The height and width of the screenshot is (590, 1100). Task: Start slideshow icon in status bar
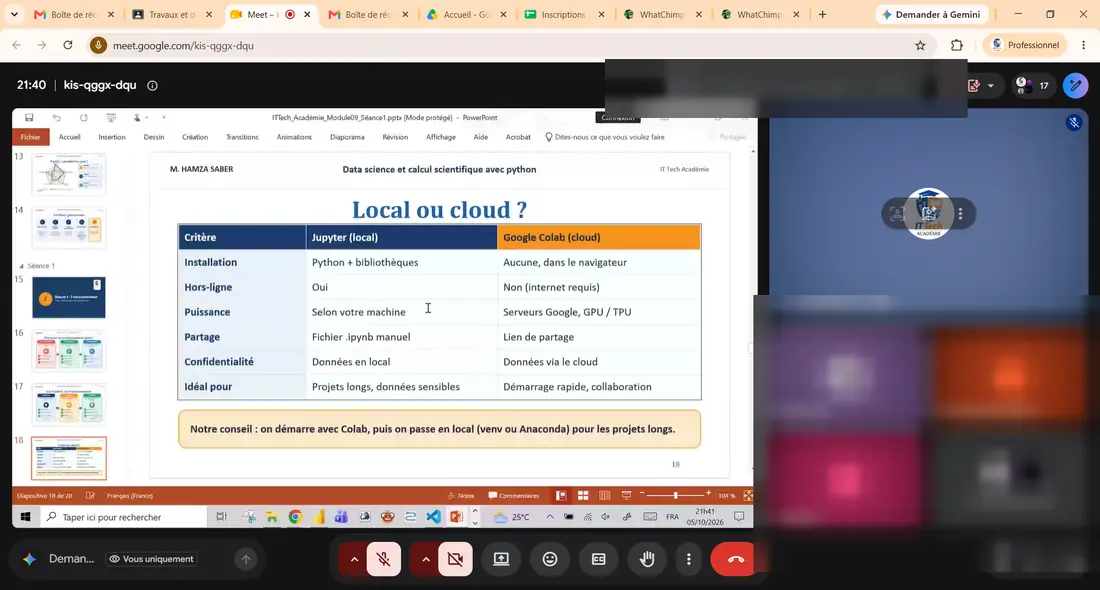pyautogui.click(x=626, y=496)
